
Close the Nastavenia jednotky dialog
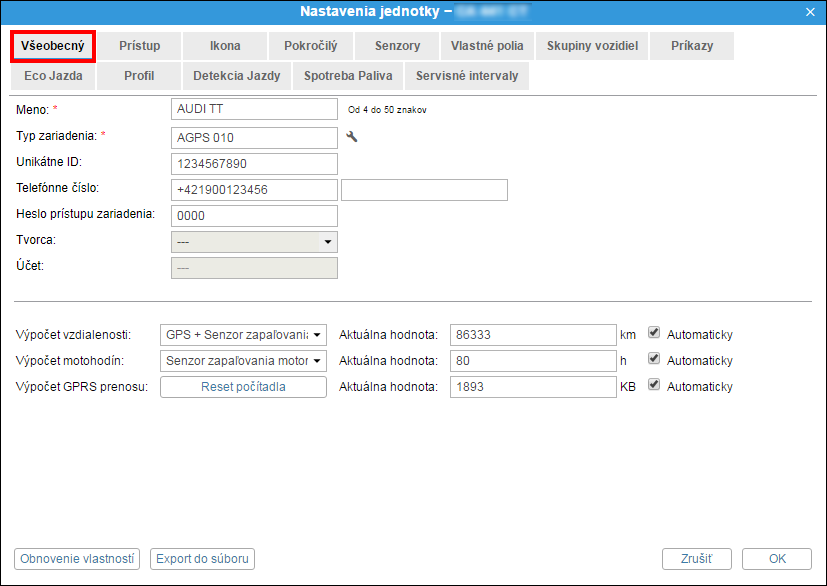coord(810,12)
